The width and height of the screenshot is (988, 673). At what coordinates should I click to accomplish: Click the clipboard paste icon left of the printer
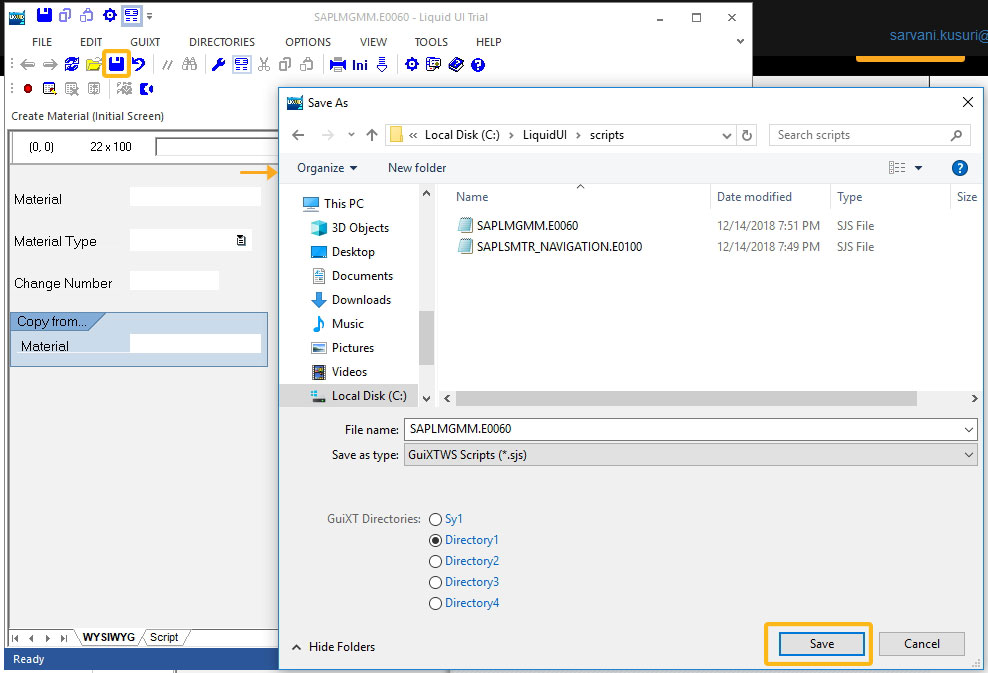(x=307, y=64)
